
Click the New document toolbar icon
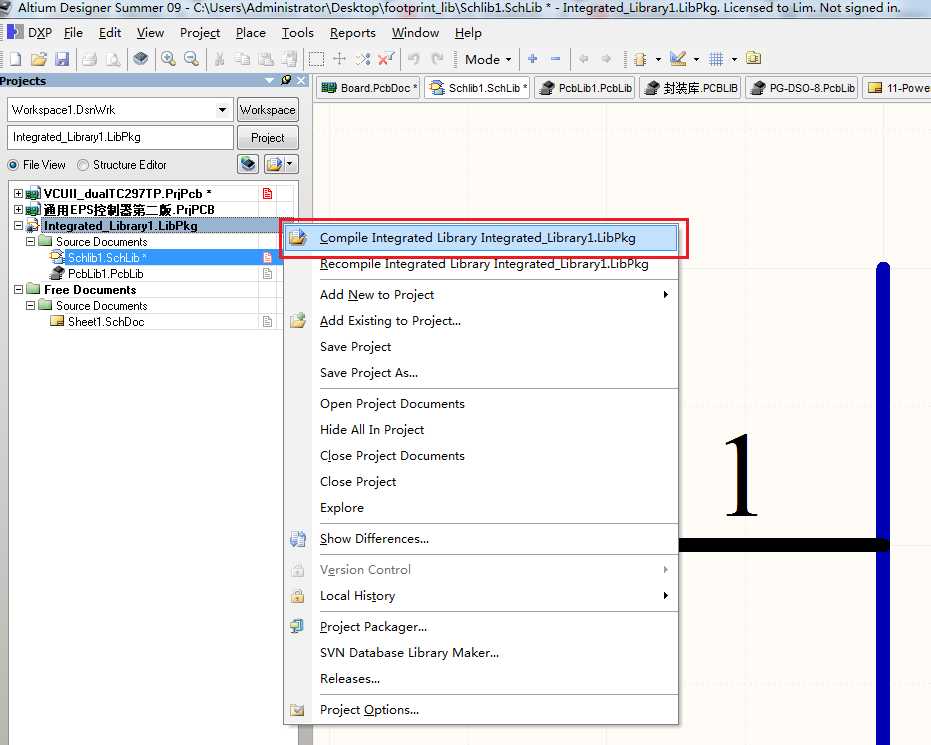[15, 59]
